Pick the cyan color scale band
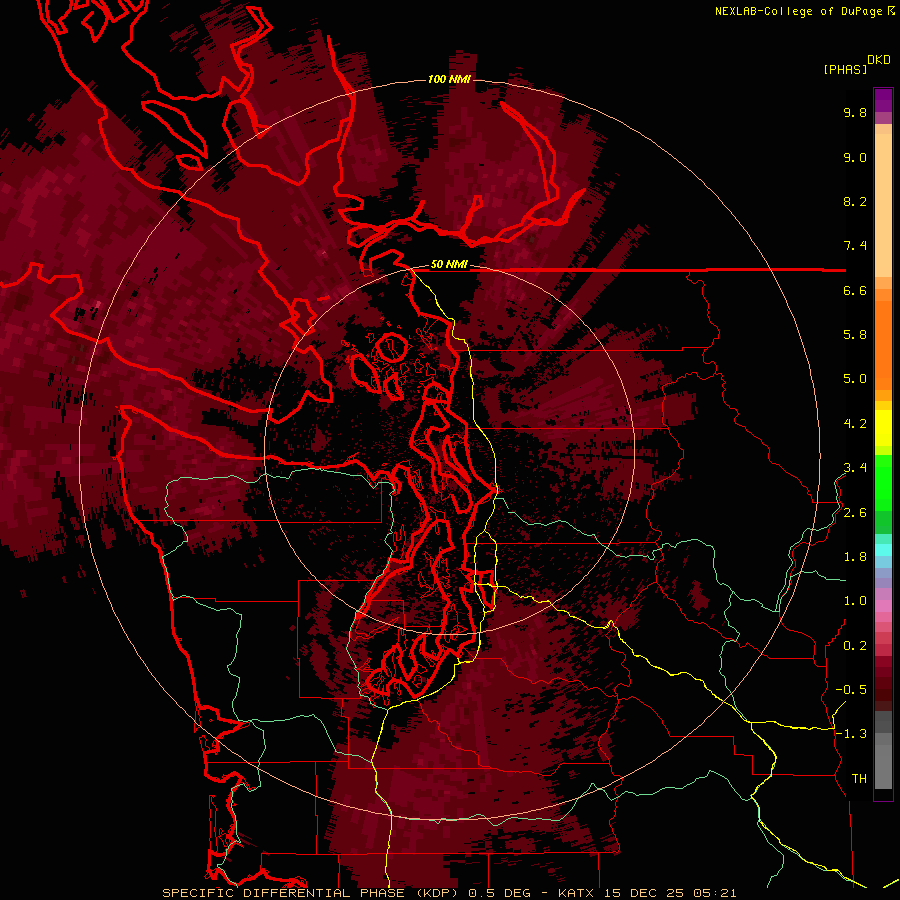Viewport: 900px width, 900px height. 883,550
